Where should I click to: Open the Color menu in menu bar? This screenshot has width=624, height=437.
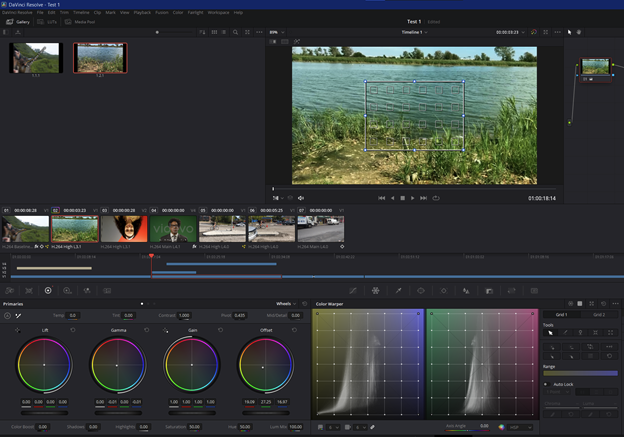178,12
